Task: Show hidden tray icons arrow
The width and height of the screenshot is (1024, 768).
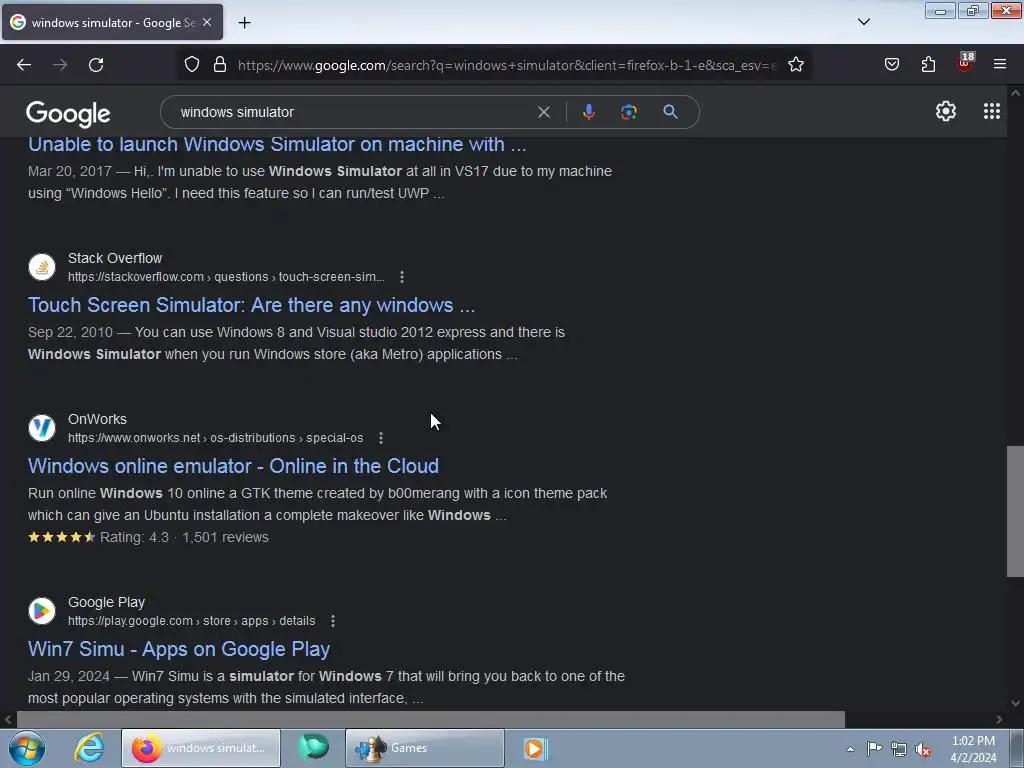Action: coord(850,749)
